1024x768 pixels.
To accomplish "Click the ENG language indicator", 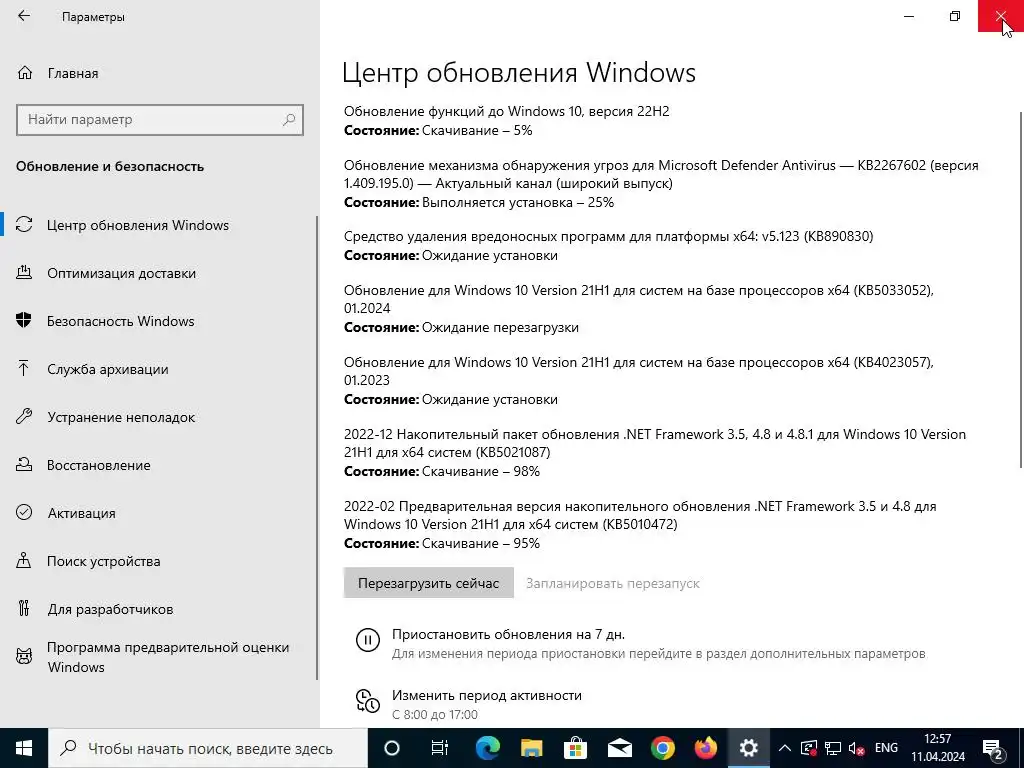I will [x=886, y=748].
